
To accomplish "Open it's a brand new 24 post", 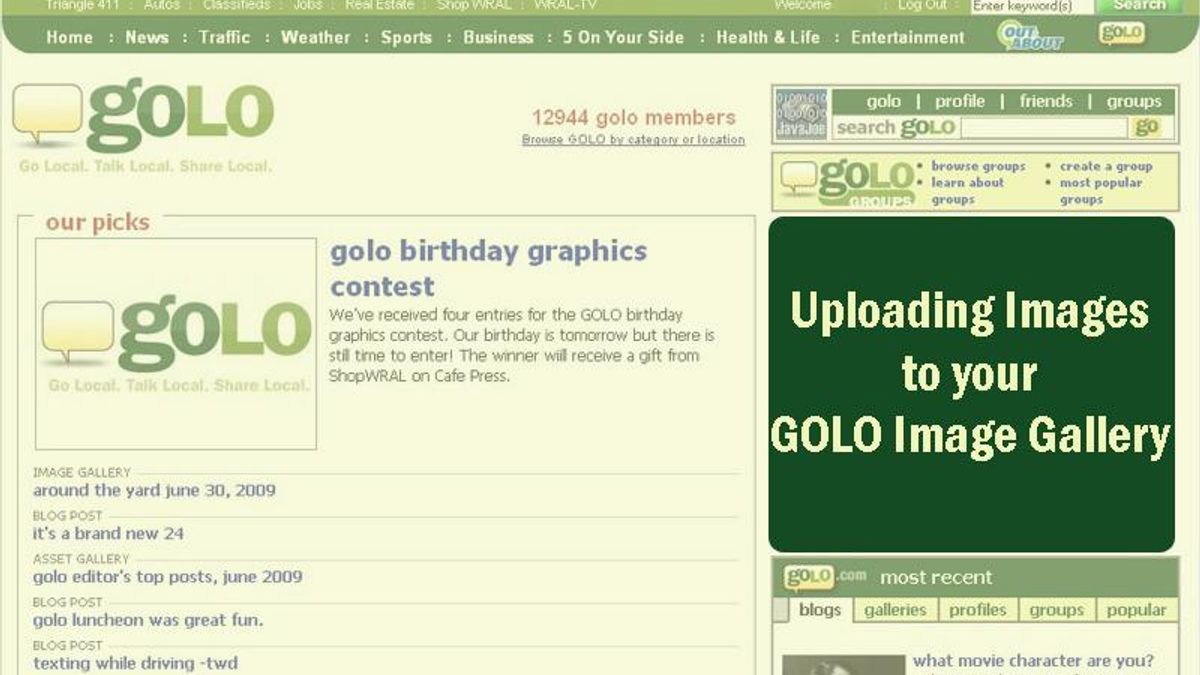I will (108, 533).
